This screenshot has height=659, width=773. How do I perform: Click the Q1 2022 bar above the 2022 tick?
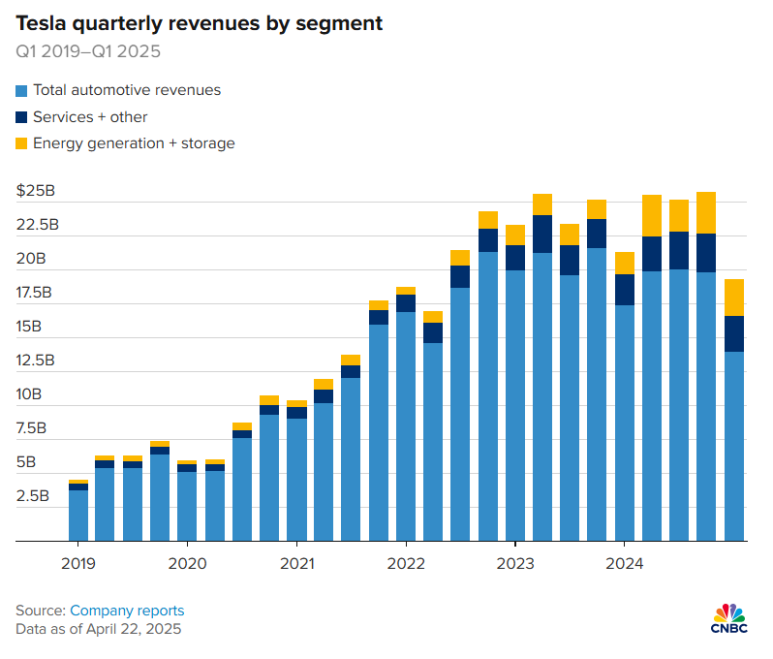pyautogui.click(x=406, y=414)
